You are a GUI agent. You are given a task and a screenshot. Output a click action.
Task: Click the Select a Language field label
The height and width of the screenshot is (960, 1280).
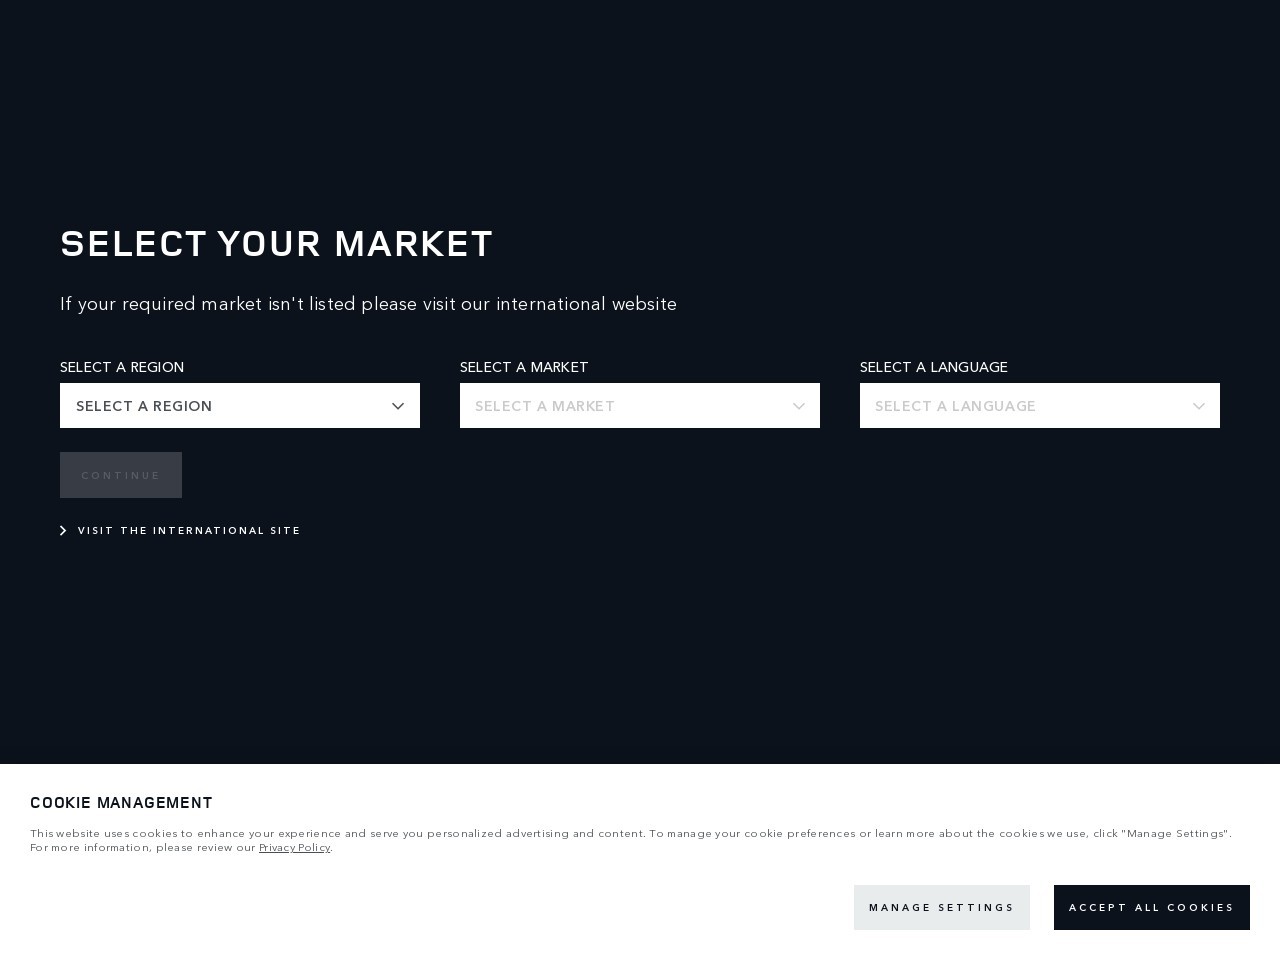[934, 367]
